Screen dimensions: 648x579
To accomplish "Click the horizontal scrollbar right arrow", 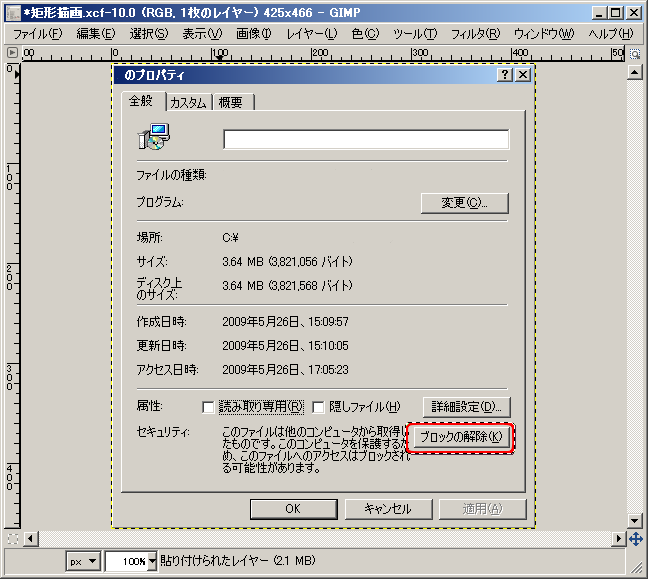I will click(619, 538).
